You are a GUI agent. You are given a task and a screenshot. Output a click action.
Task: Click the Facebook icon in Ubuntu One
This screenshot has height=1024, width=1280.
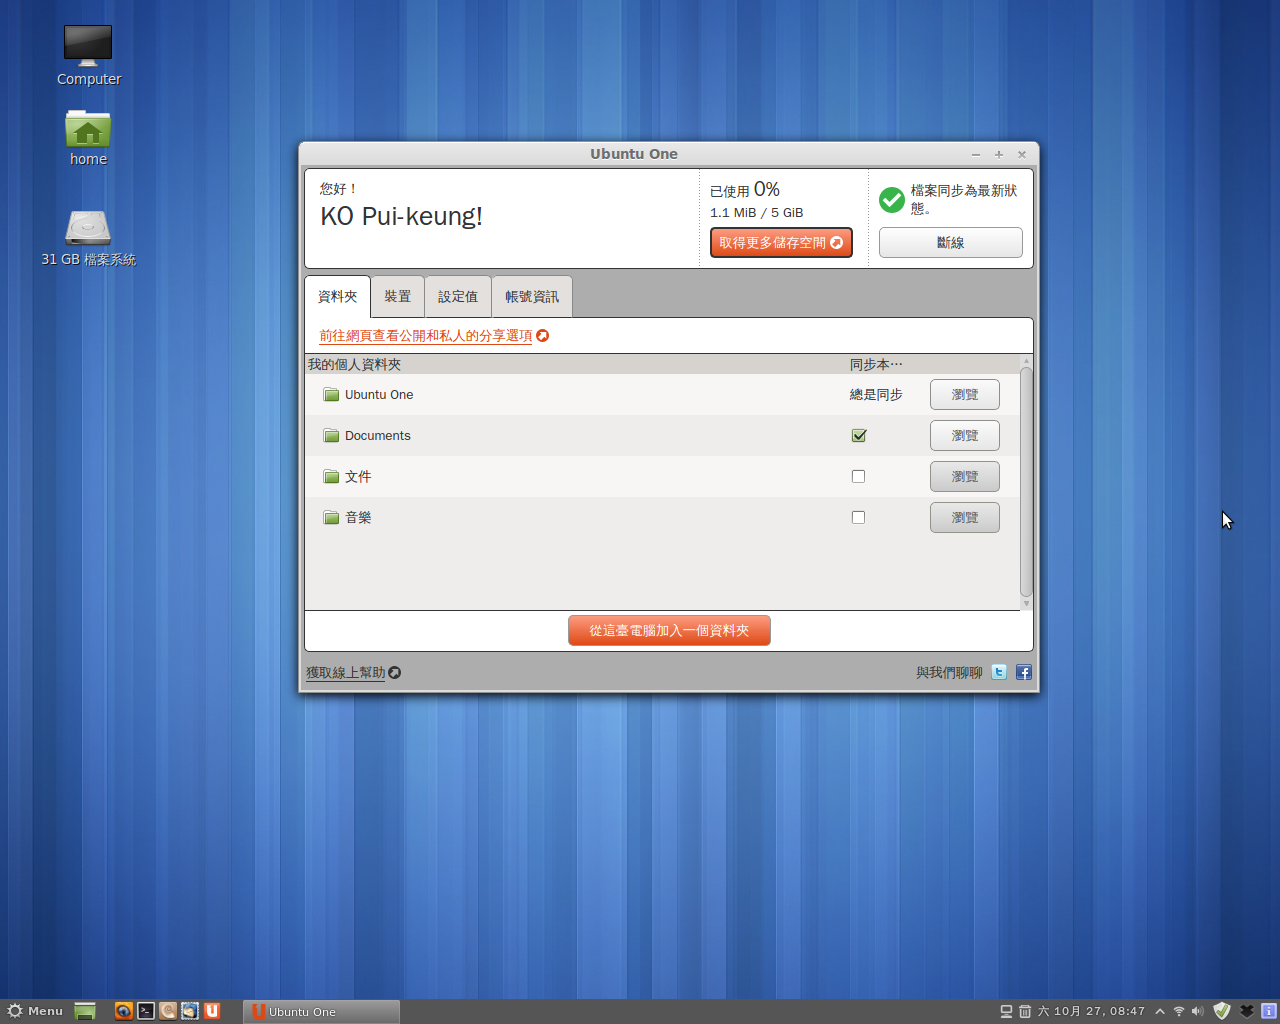(1024, 672)
